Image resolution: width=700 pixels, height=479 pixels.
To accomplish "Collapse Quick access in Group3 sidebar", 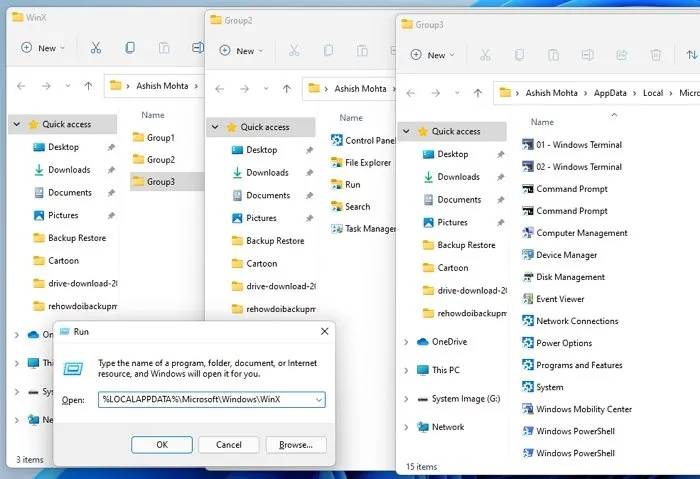I will 406,132.
